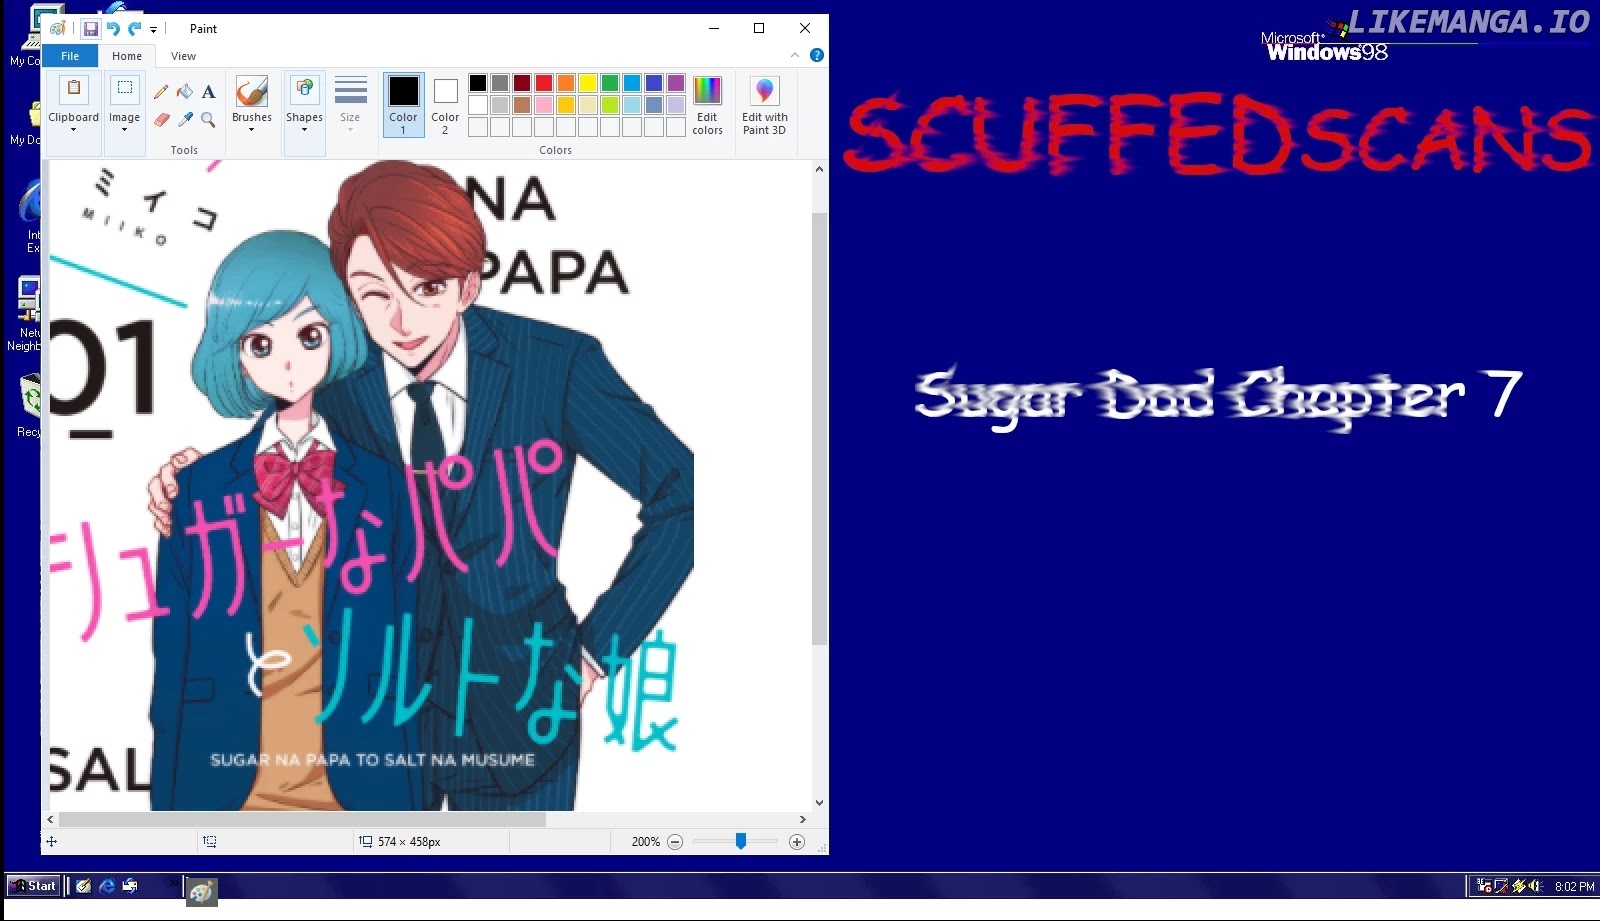Click the vertical scrollbar up arrow

click(x=819, y=170)
